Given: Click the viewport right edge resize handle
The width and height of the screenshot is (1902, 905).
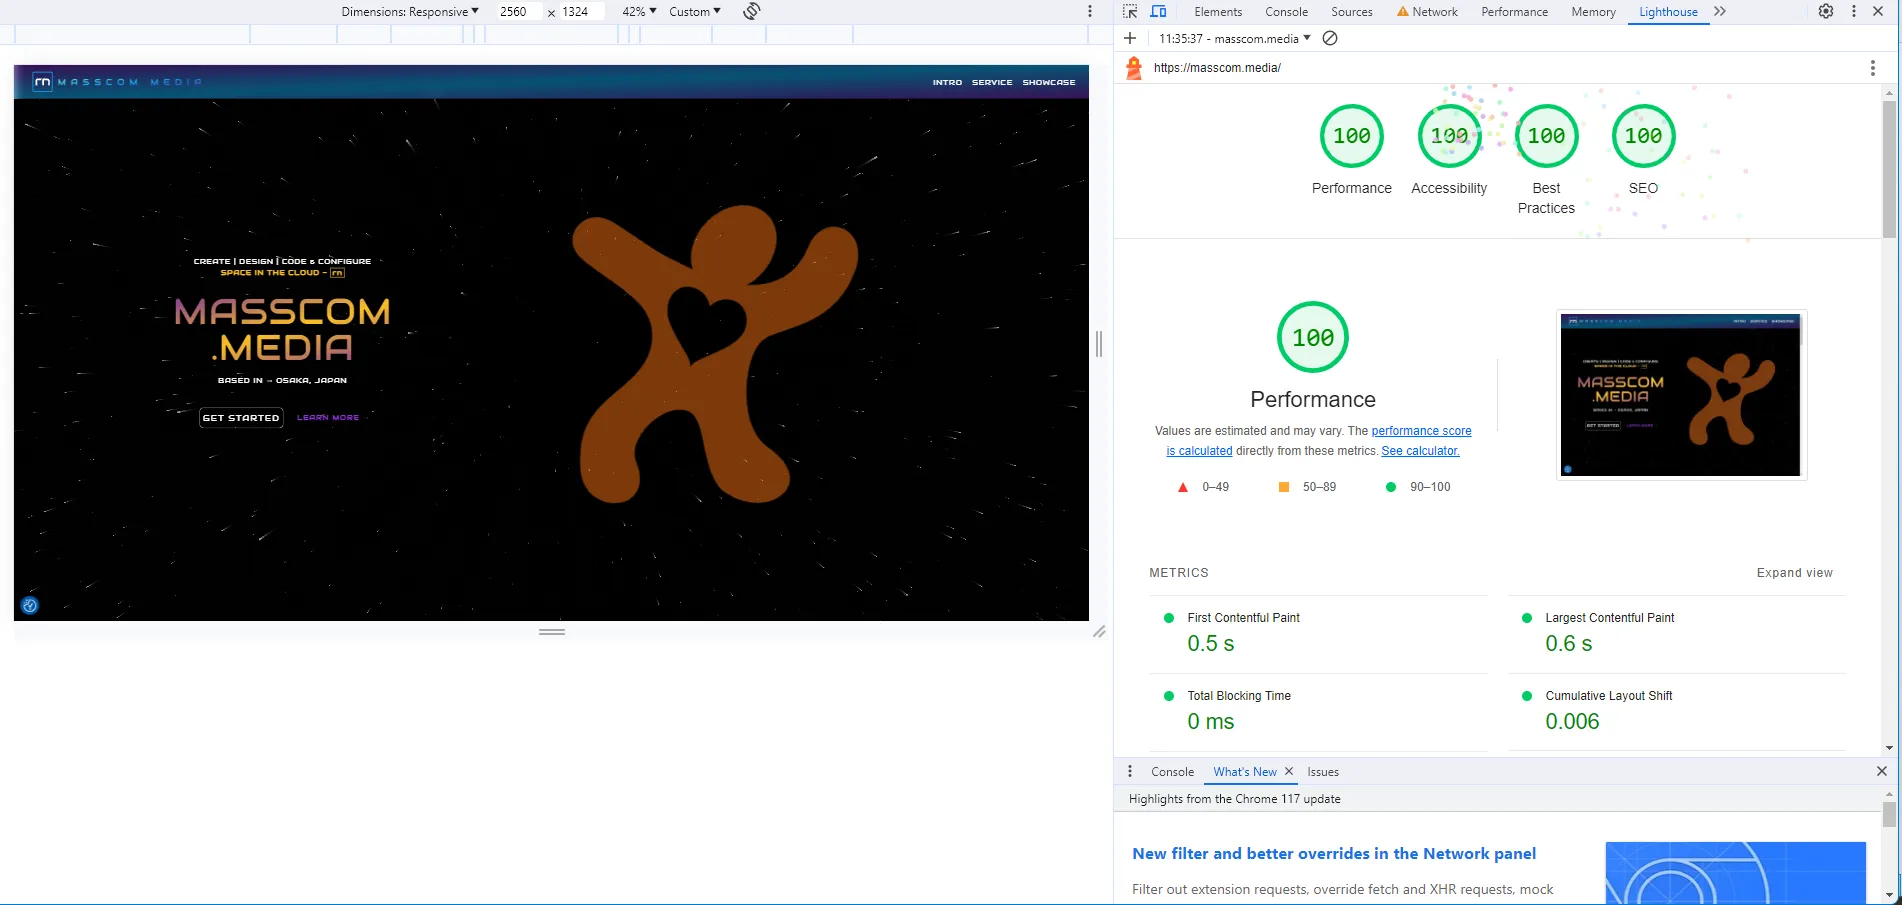Looking at the screenshot, I should (1099, 343).
